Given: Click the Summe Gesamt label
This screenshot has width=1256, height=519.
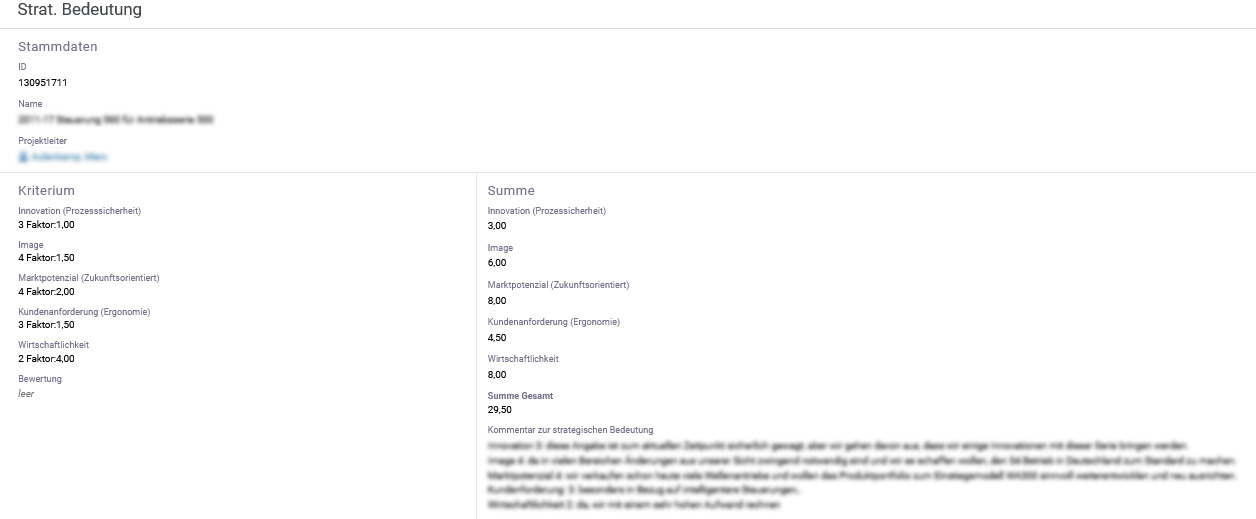Looking at the screenshot, I should click(520, 396).
